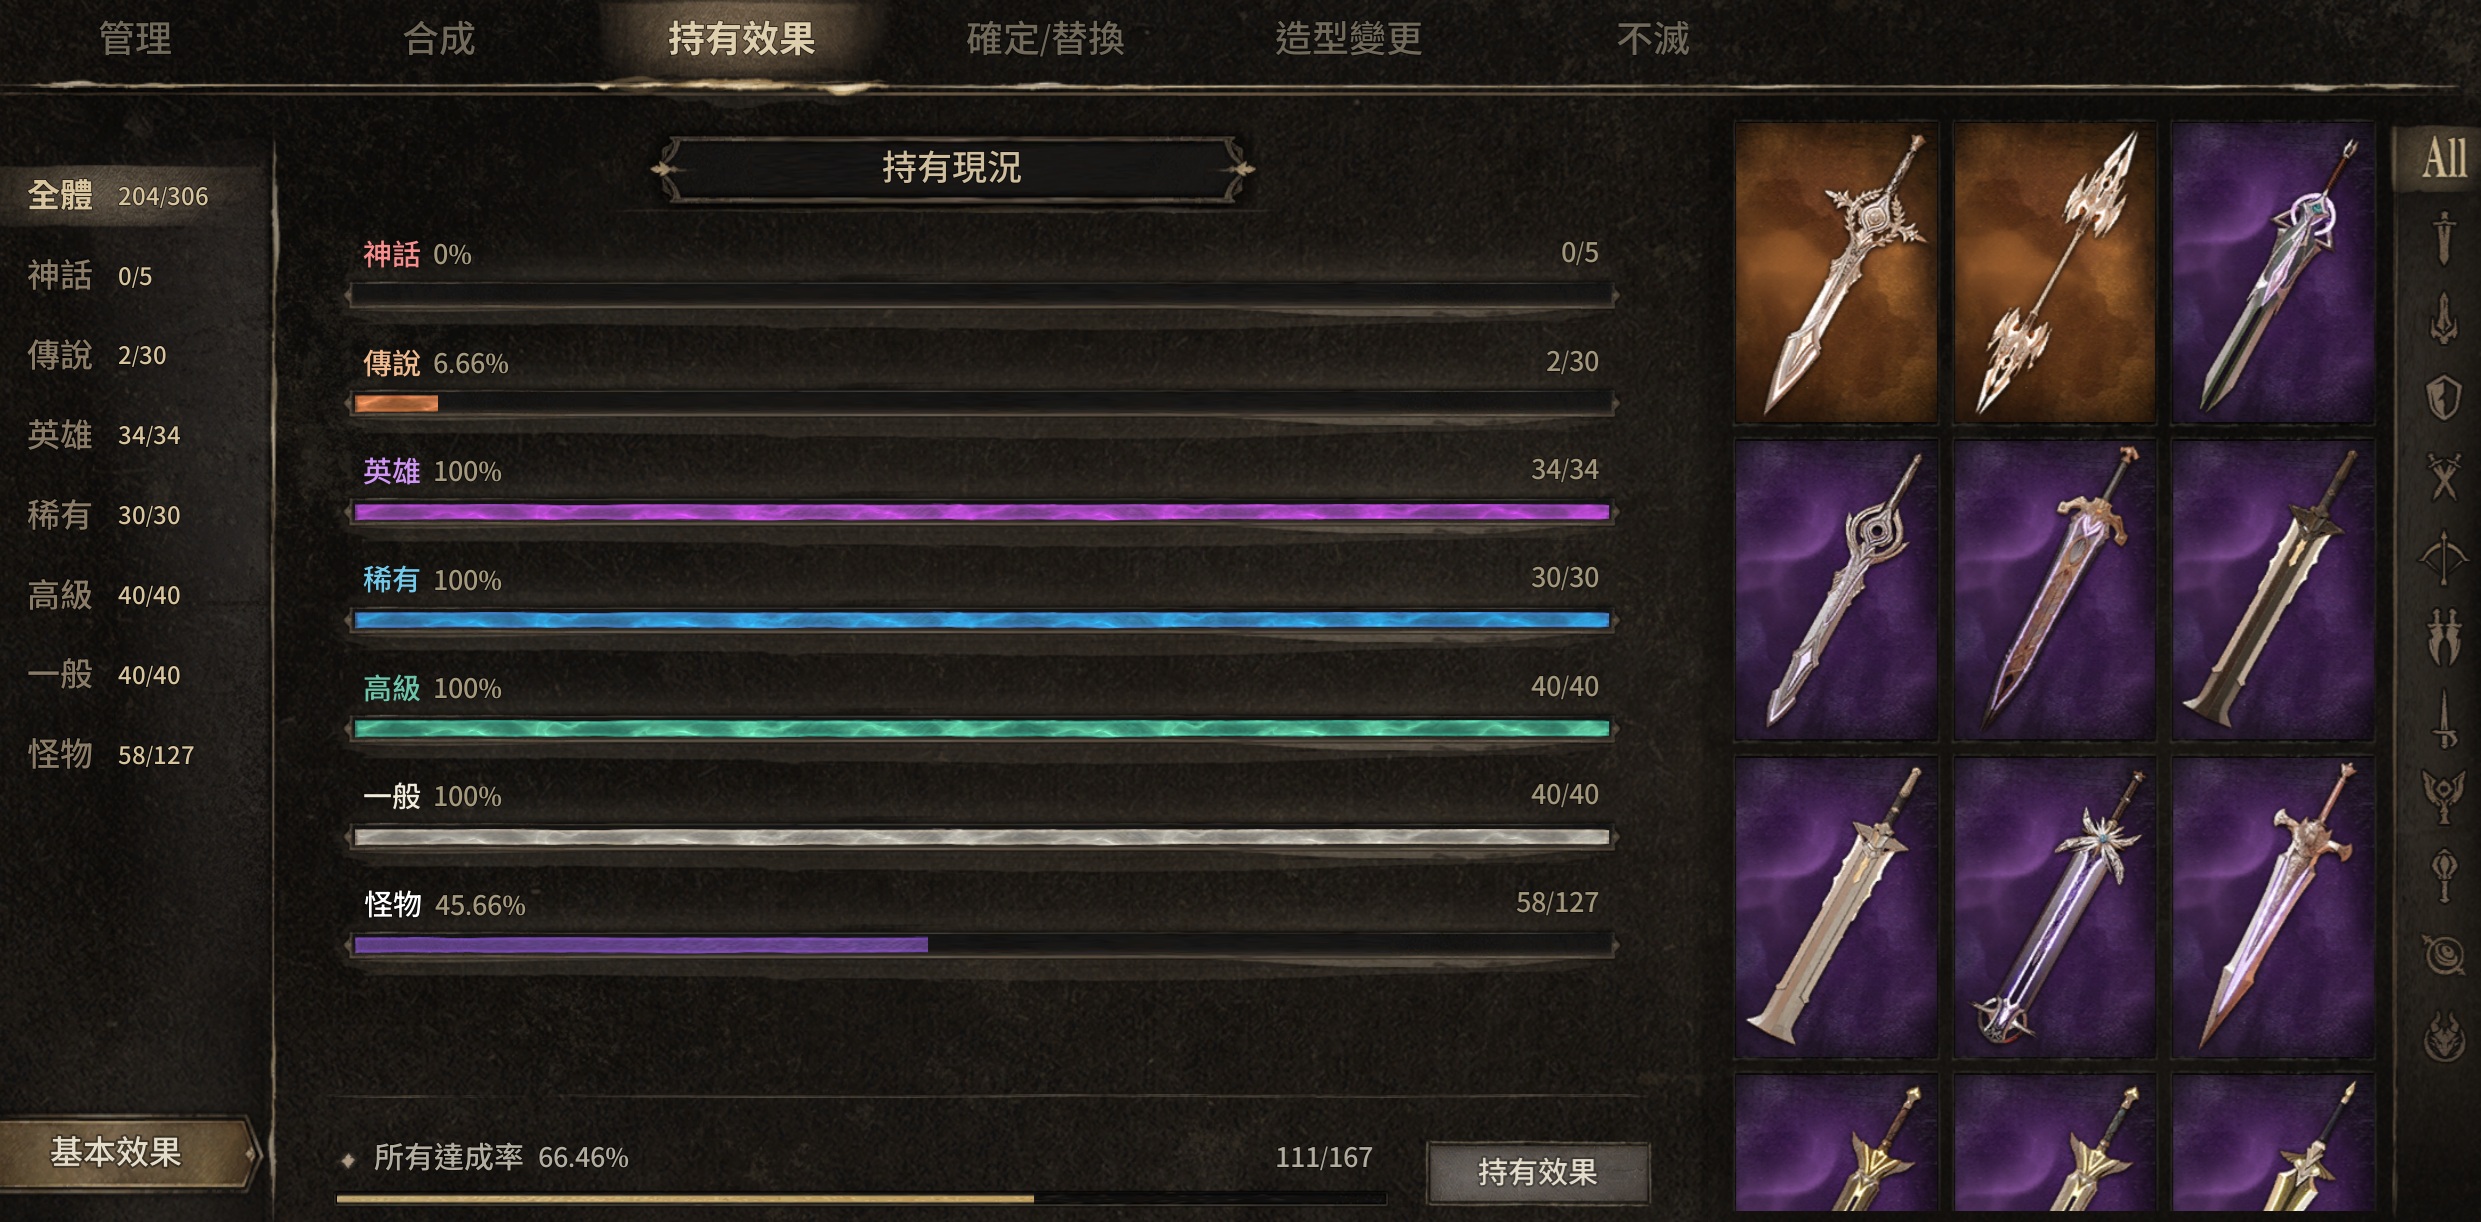
Task: Open the 確定/替換 tab
Action: pyautogui.click(x=1045, y=40)
